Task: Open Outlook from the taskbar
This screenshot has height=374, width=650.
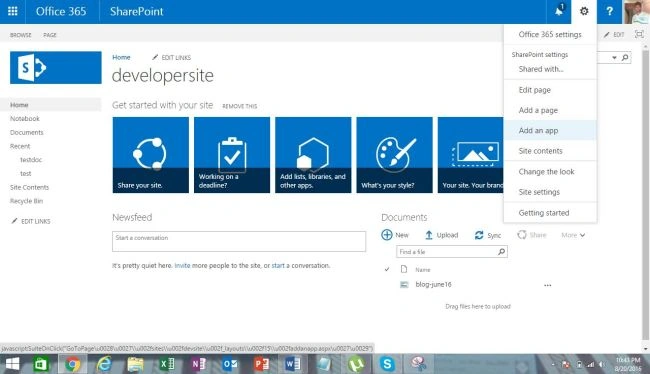Action: pyautogui.click(x=230, y=364)
